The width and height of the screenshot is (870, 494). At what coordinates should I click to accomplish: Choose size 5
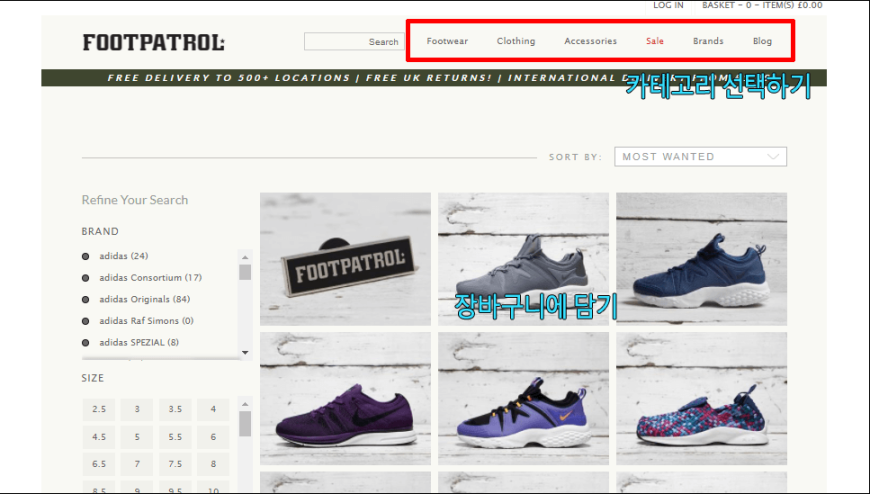[137, 437]
